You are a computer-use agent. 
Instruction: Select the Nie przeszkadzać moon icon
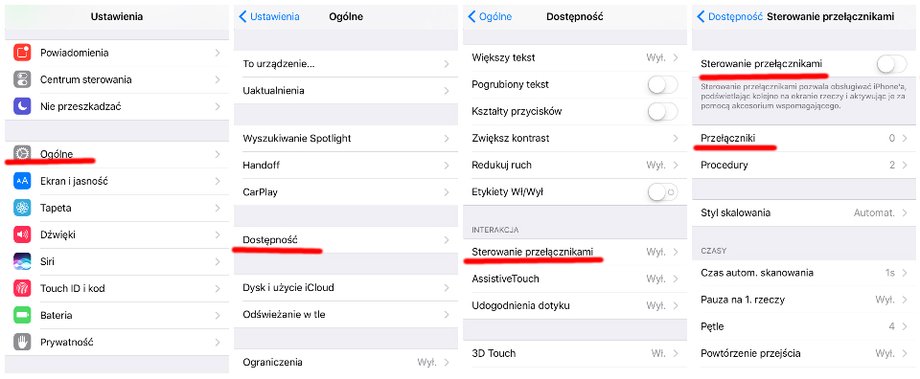click(x=22, y=107)
